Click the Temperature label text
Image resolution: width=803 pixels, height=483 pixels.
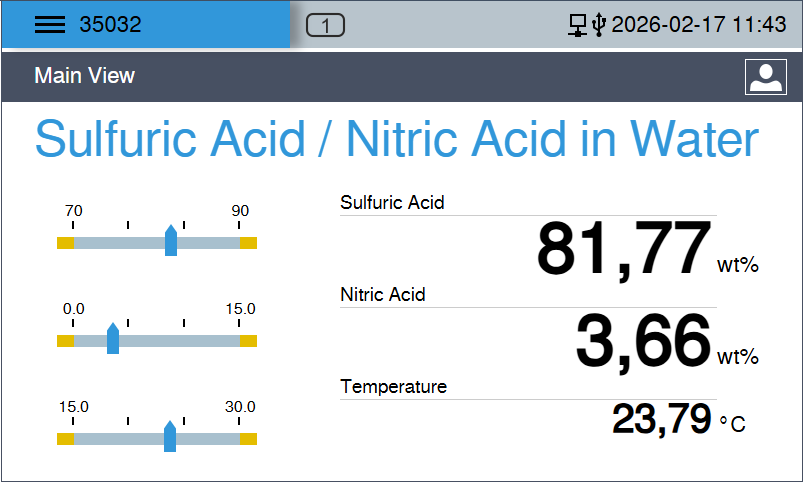(393, 386)
